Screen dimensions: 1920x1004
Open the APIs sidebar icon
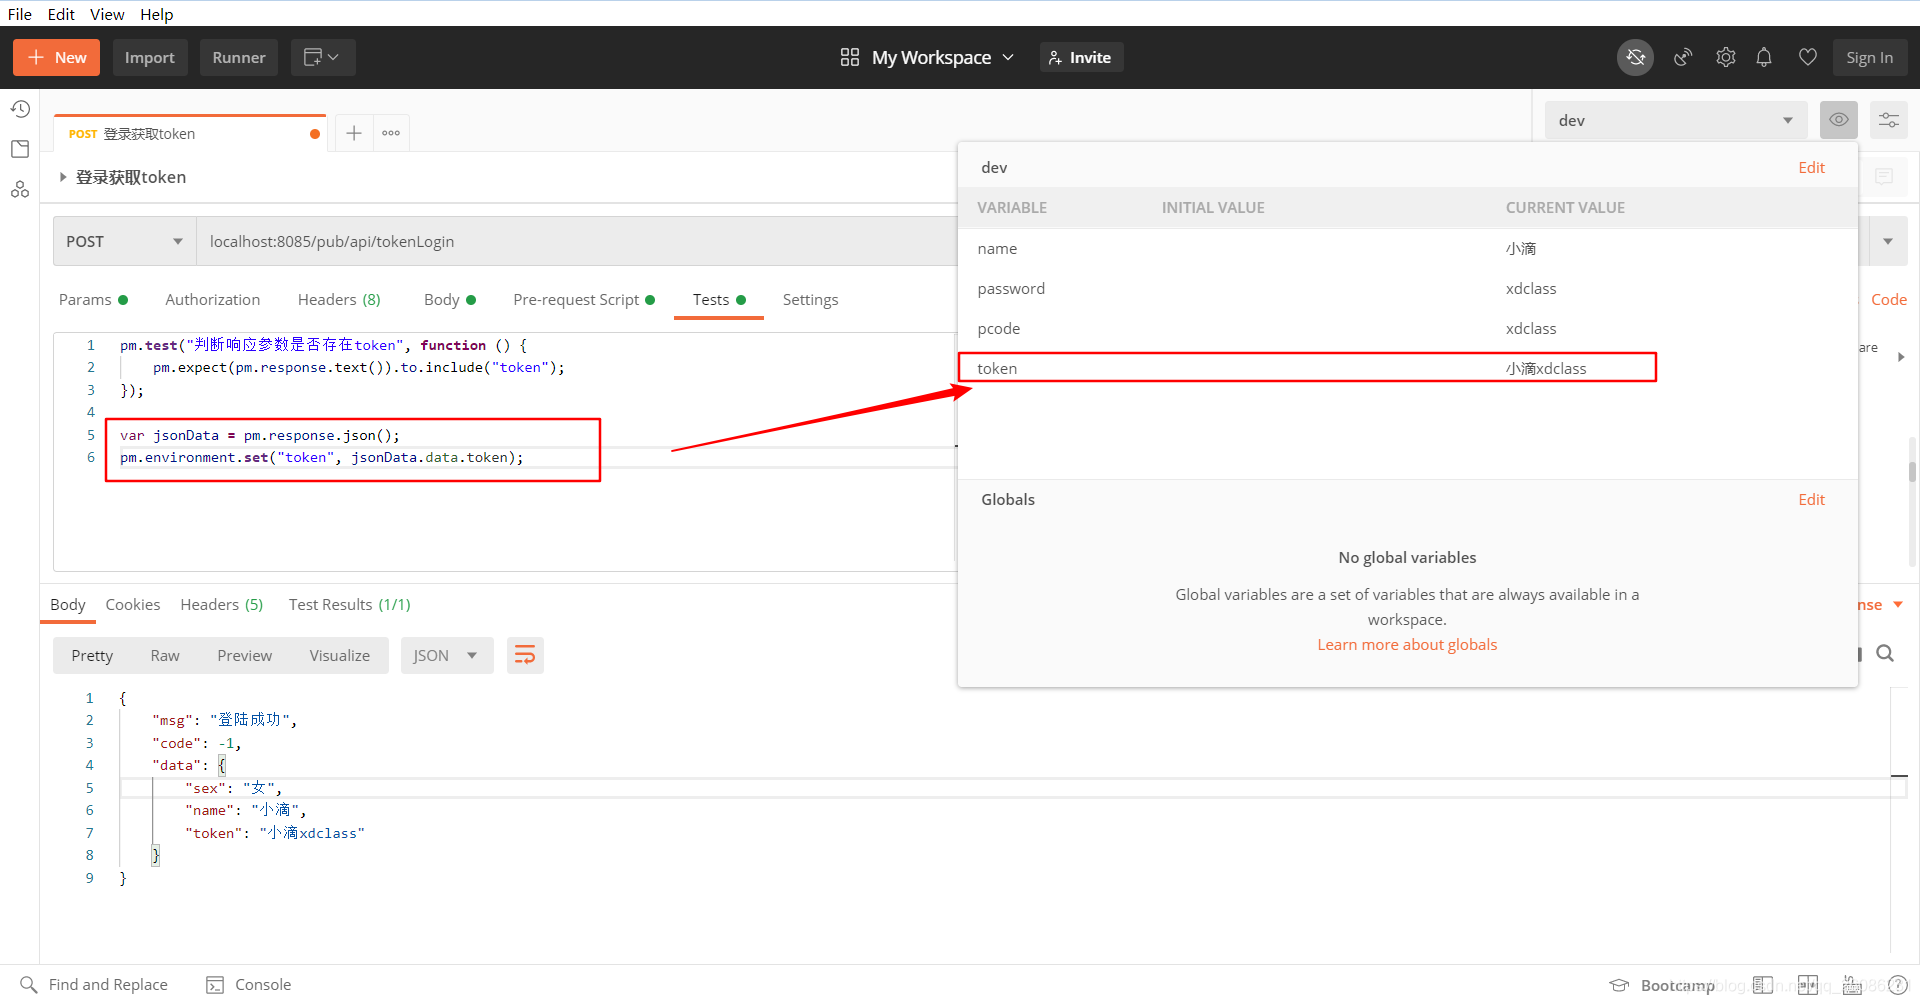[20, 189]
